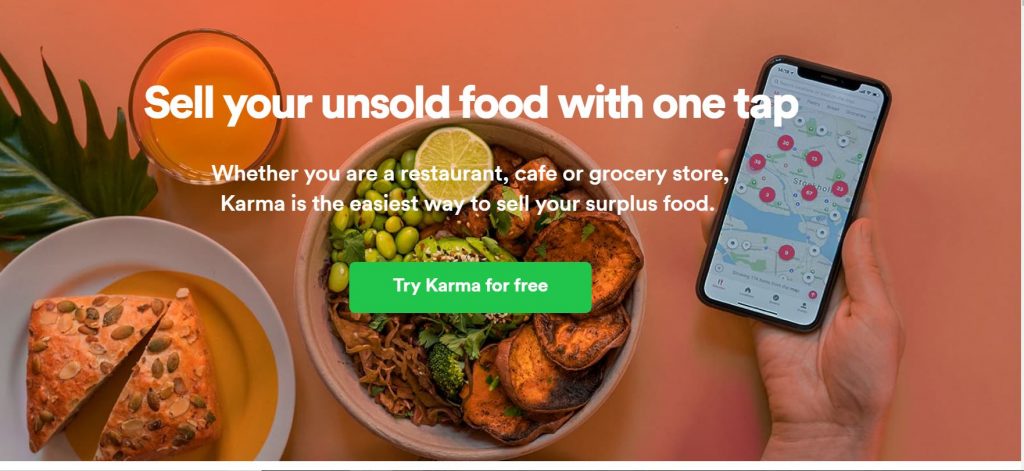Tap the pink map cluster numbered 39
Screen dimensions: 1024x471
(x=758, y=161)
